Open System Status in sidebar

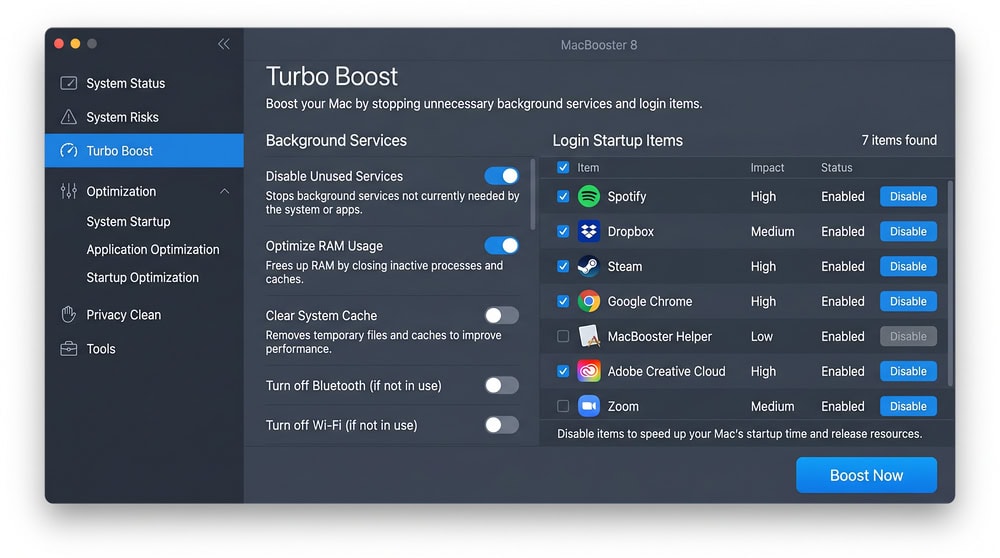pos(144,83)
